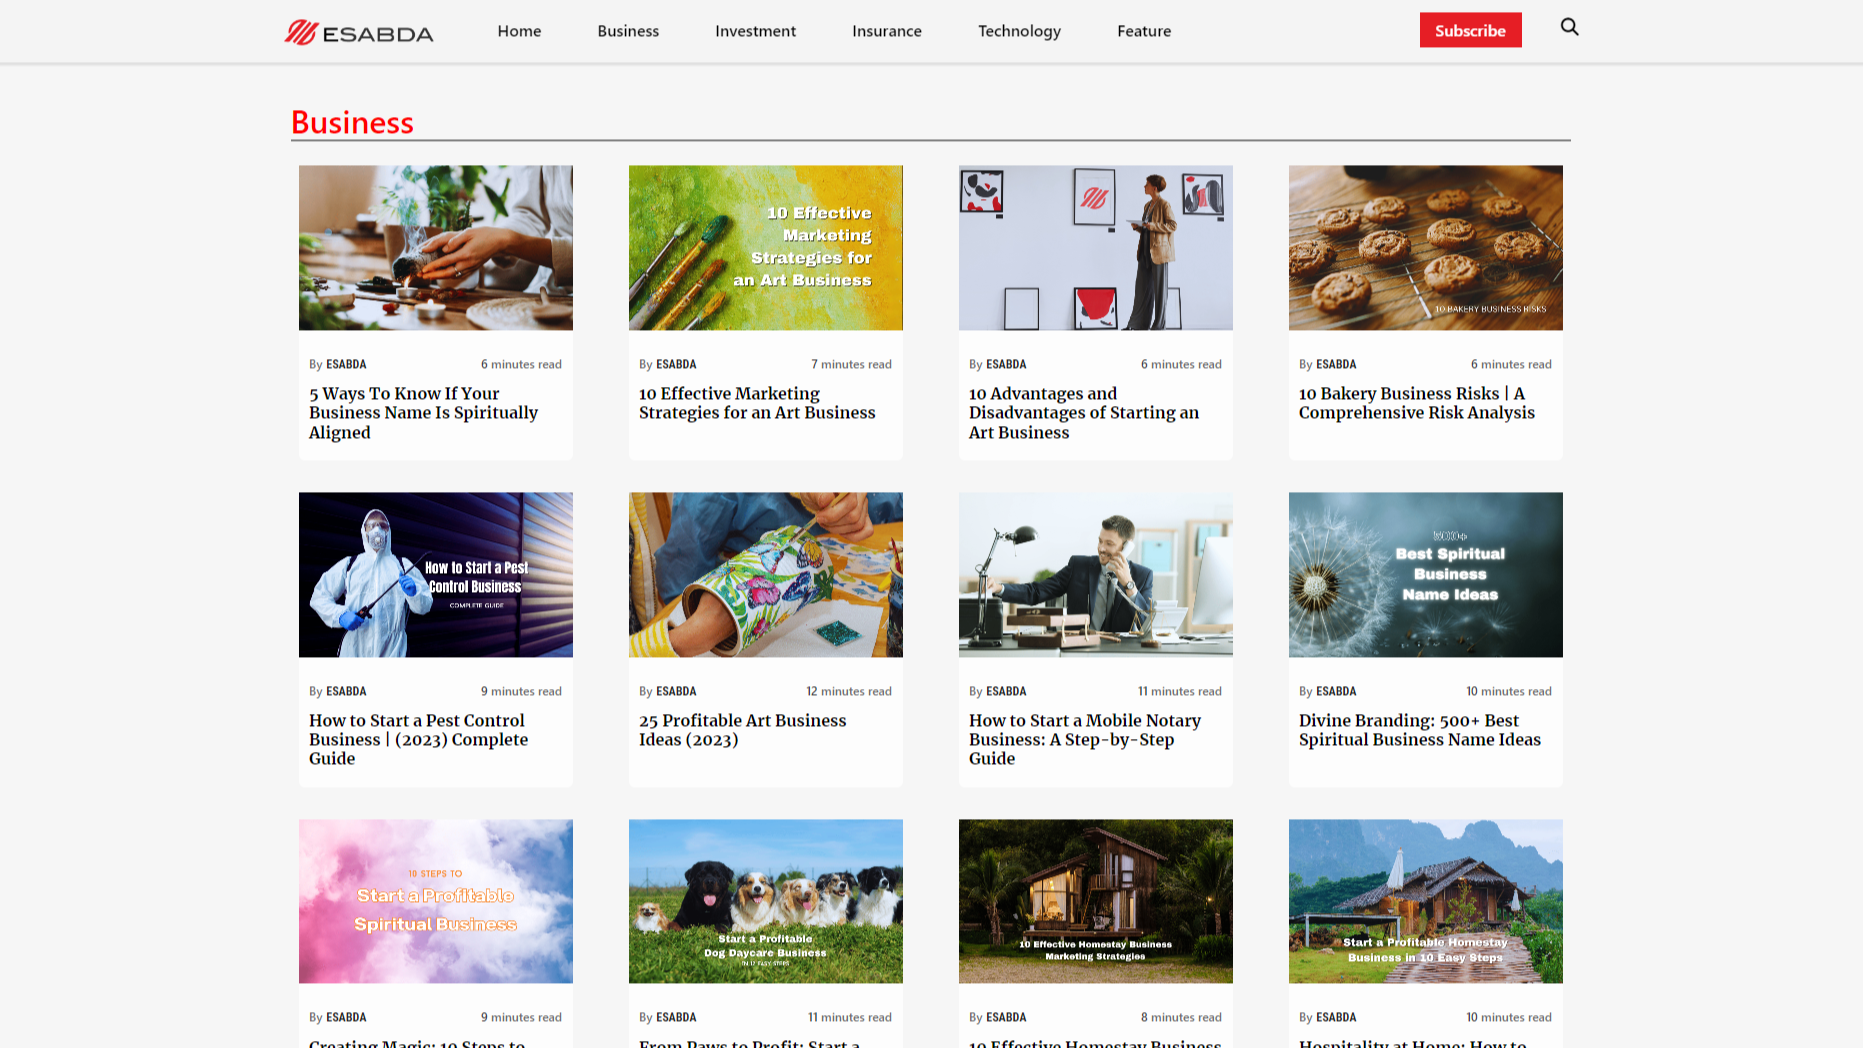Go to the Investment menu section
This screenshot has width=1863, height=1048.
(755, 31)
